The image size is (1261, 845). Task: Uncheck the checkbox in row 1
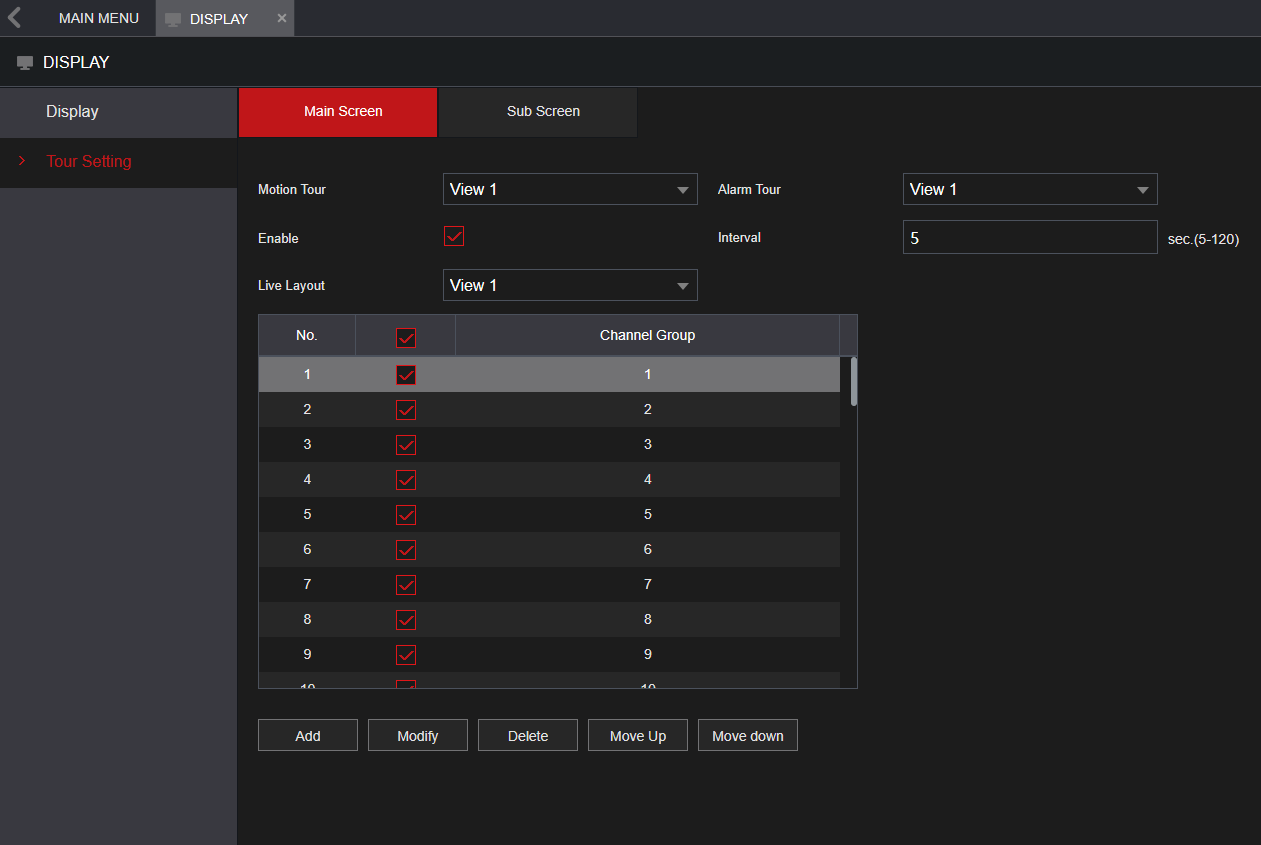pos(406,375)
